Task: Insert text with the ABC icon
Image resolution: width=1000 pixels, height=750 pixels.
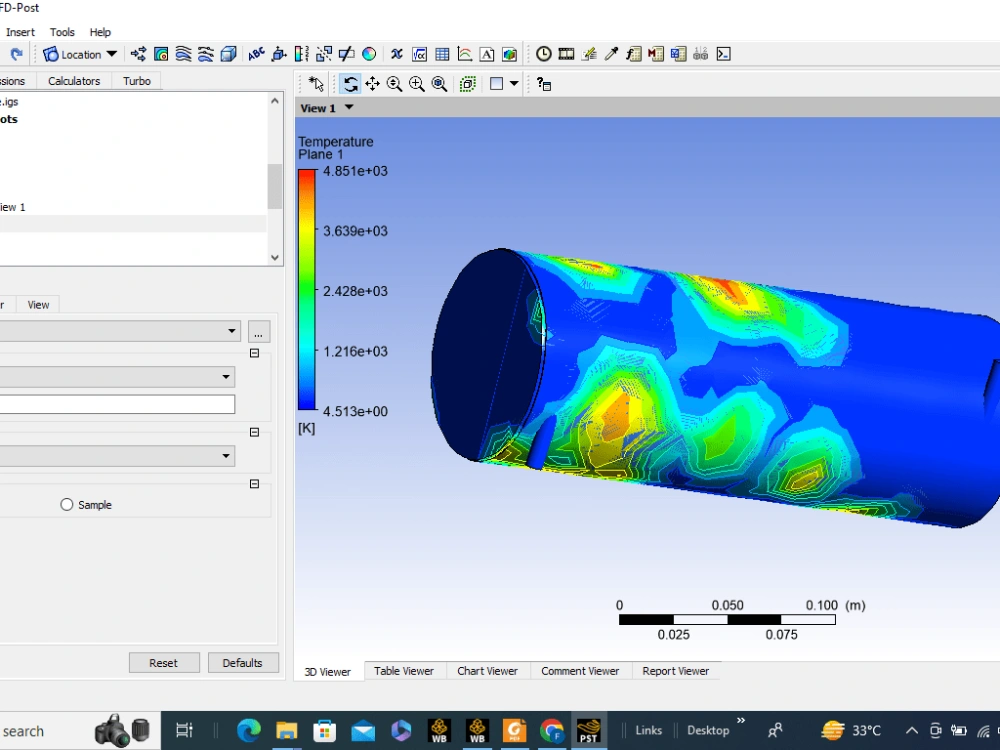Action: (x=257, y=54)
